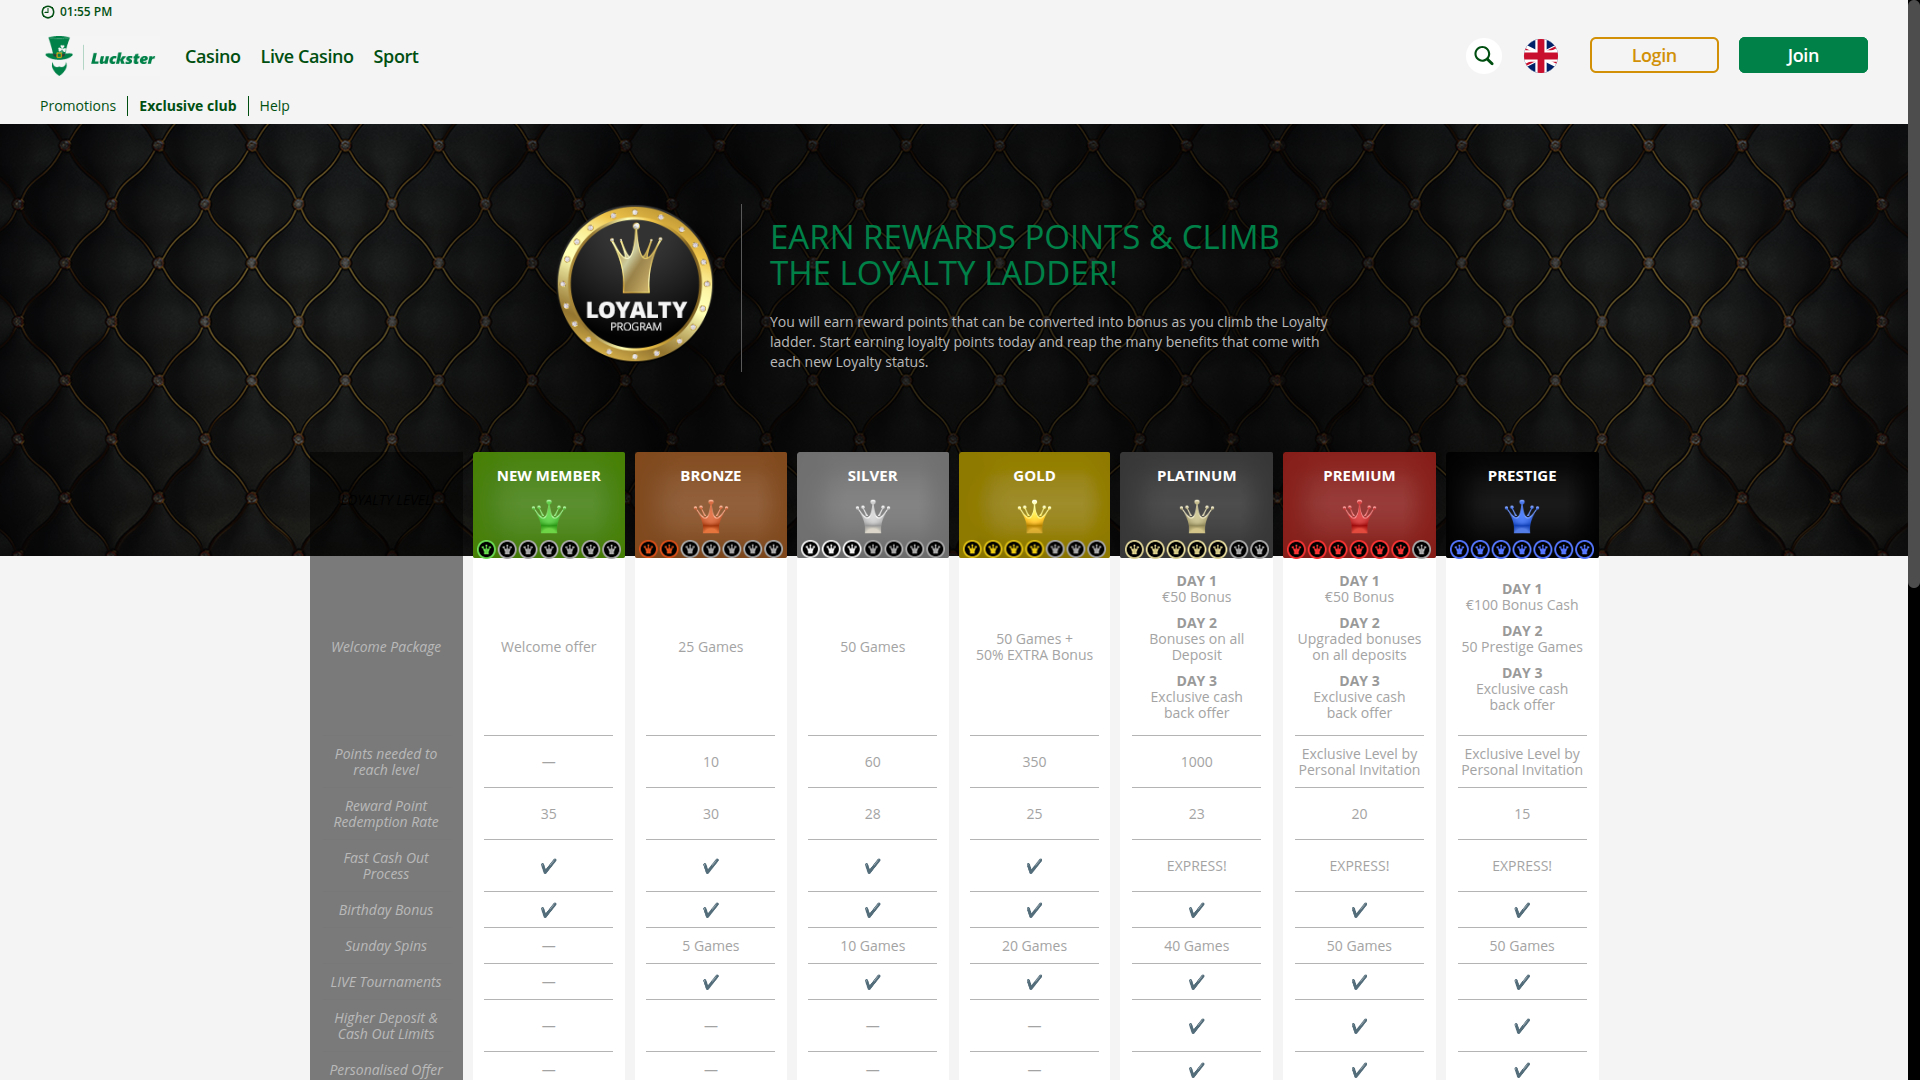Select the Exclusive club tab
Viewport: 1920px width, 1080px height.
(187, 105)
